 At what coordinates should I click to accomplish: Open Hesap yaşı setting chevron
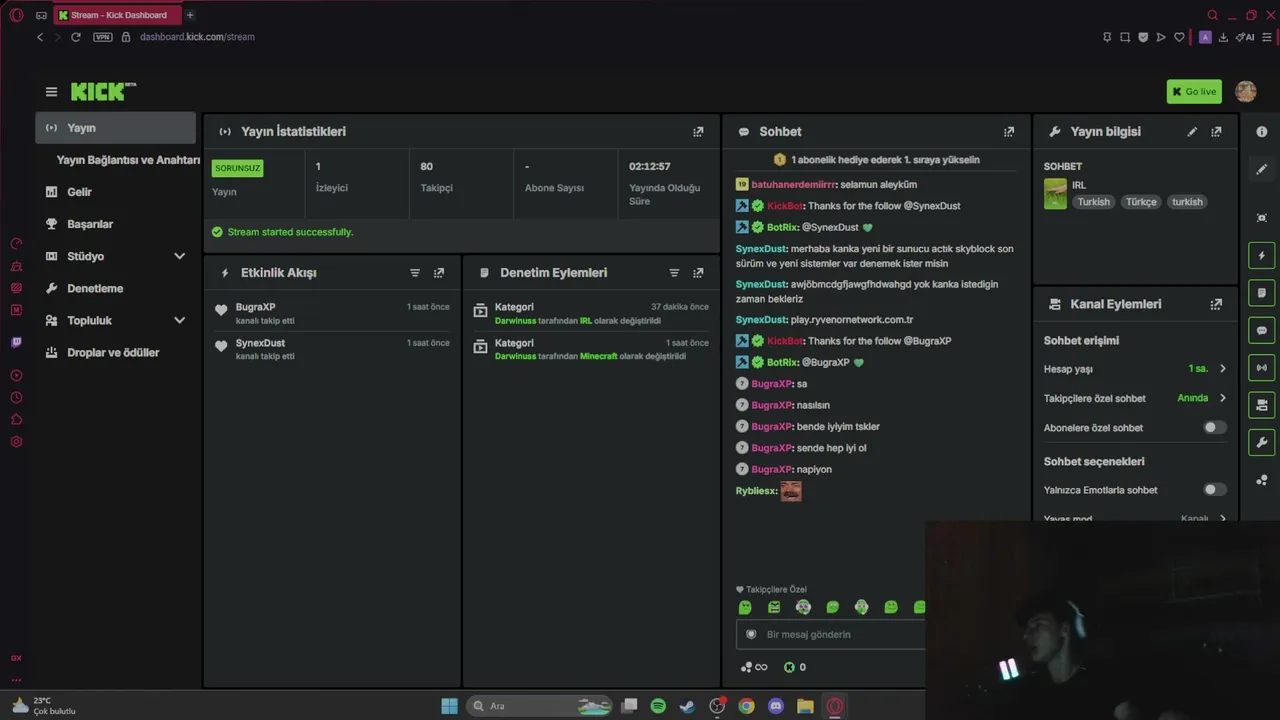pos(1222,369)
